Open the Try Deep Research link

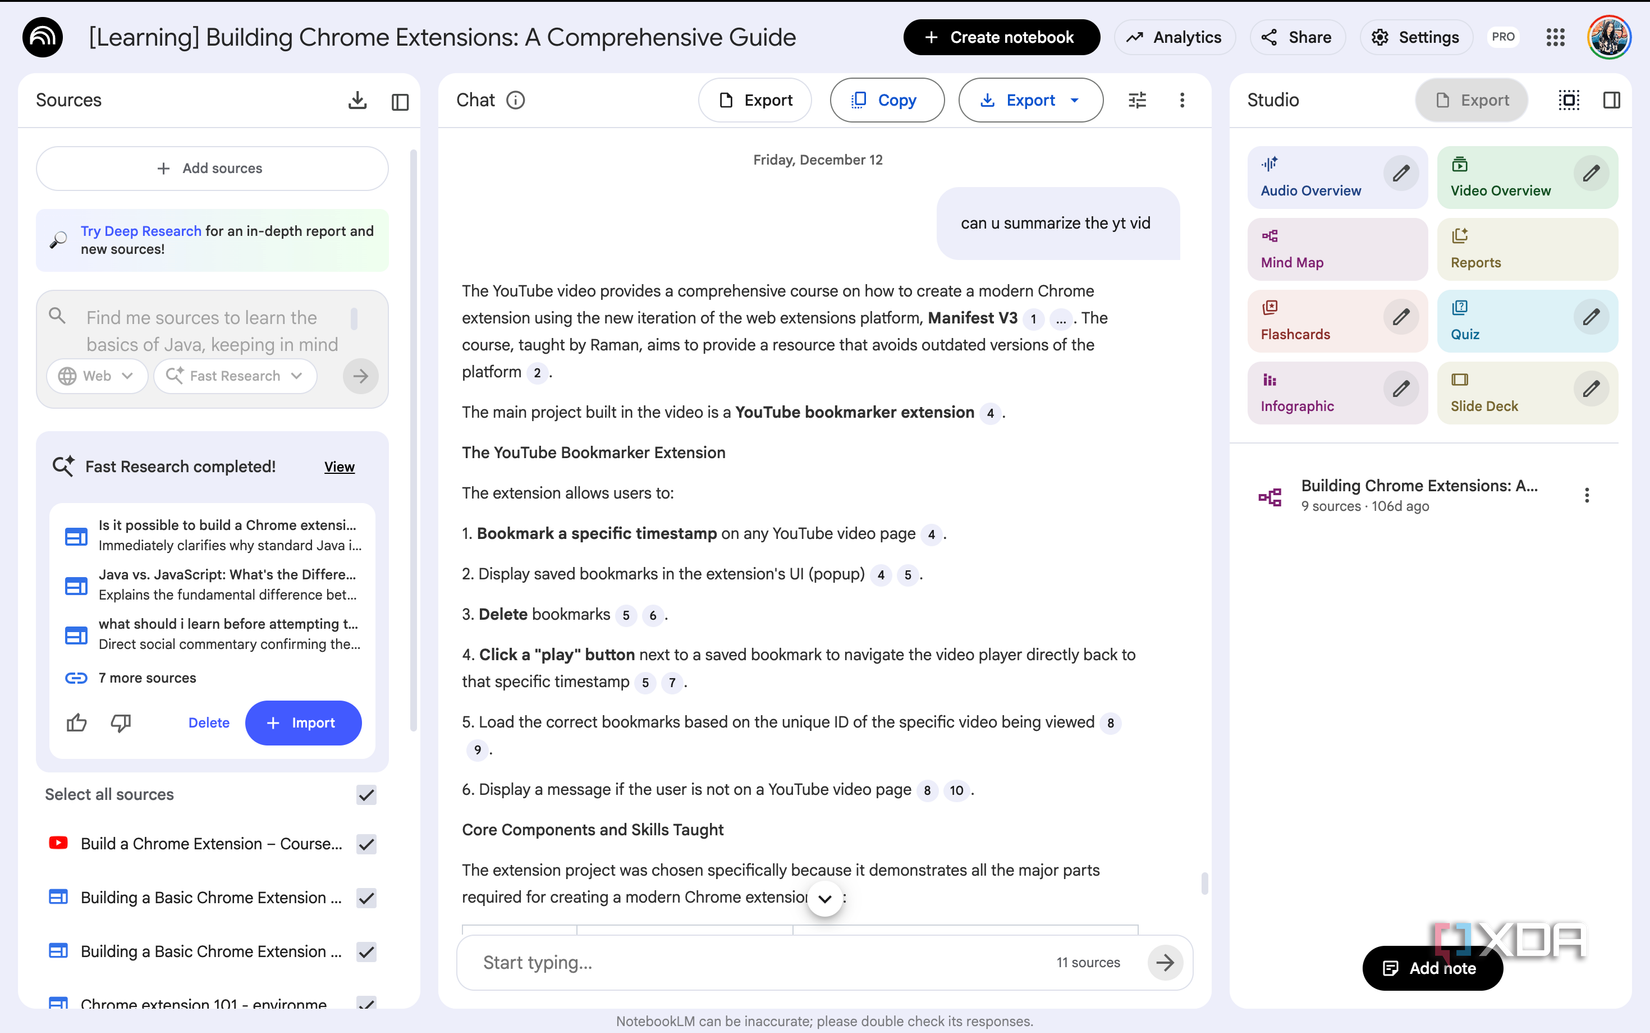141,231
